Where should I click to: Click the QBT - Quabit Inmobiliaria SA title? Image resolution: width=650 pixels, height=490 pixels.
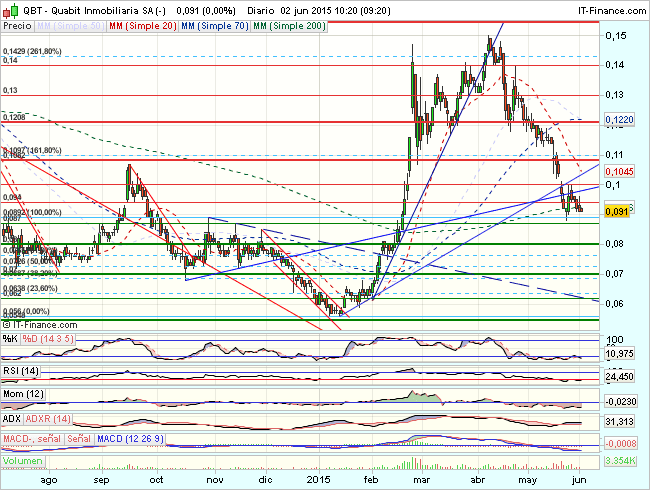95,11
